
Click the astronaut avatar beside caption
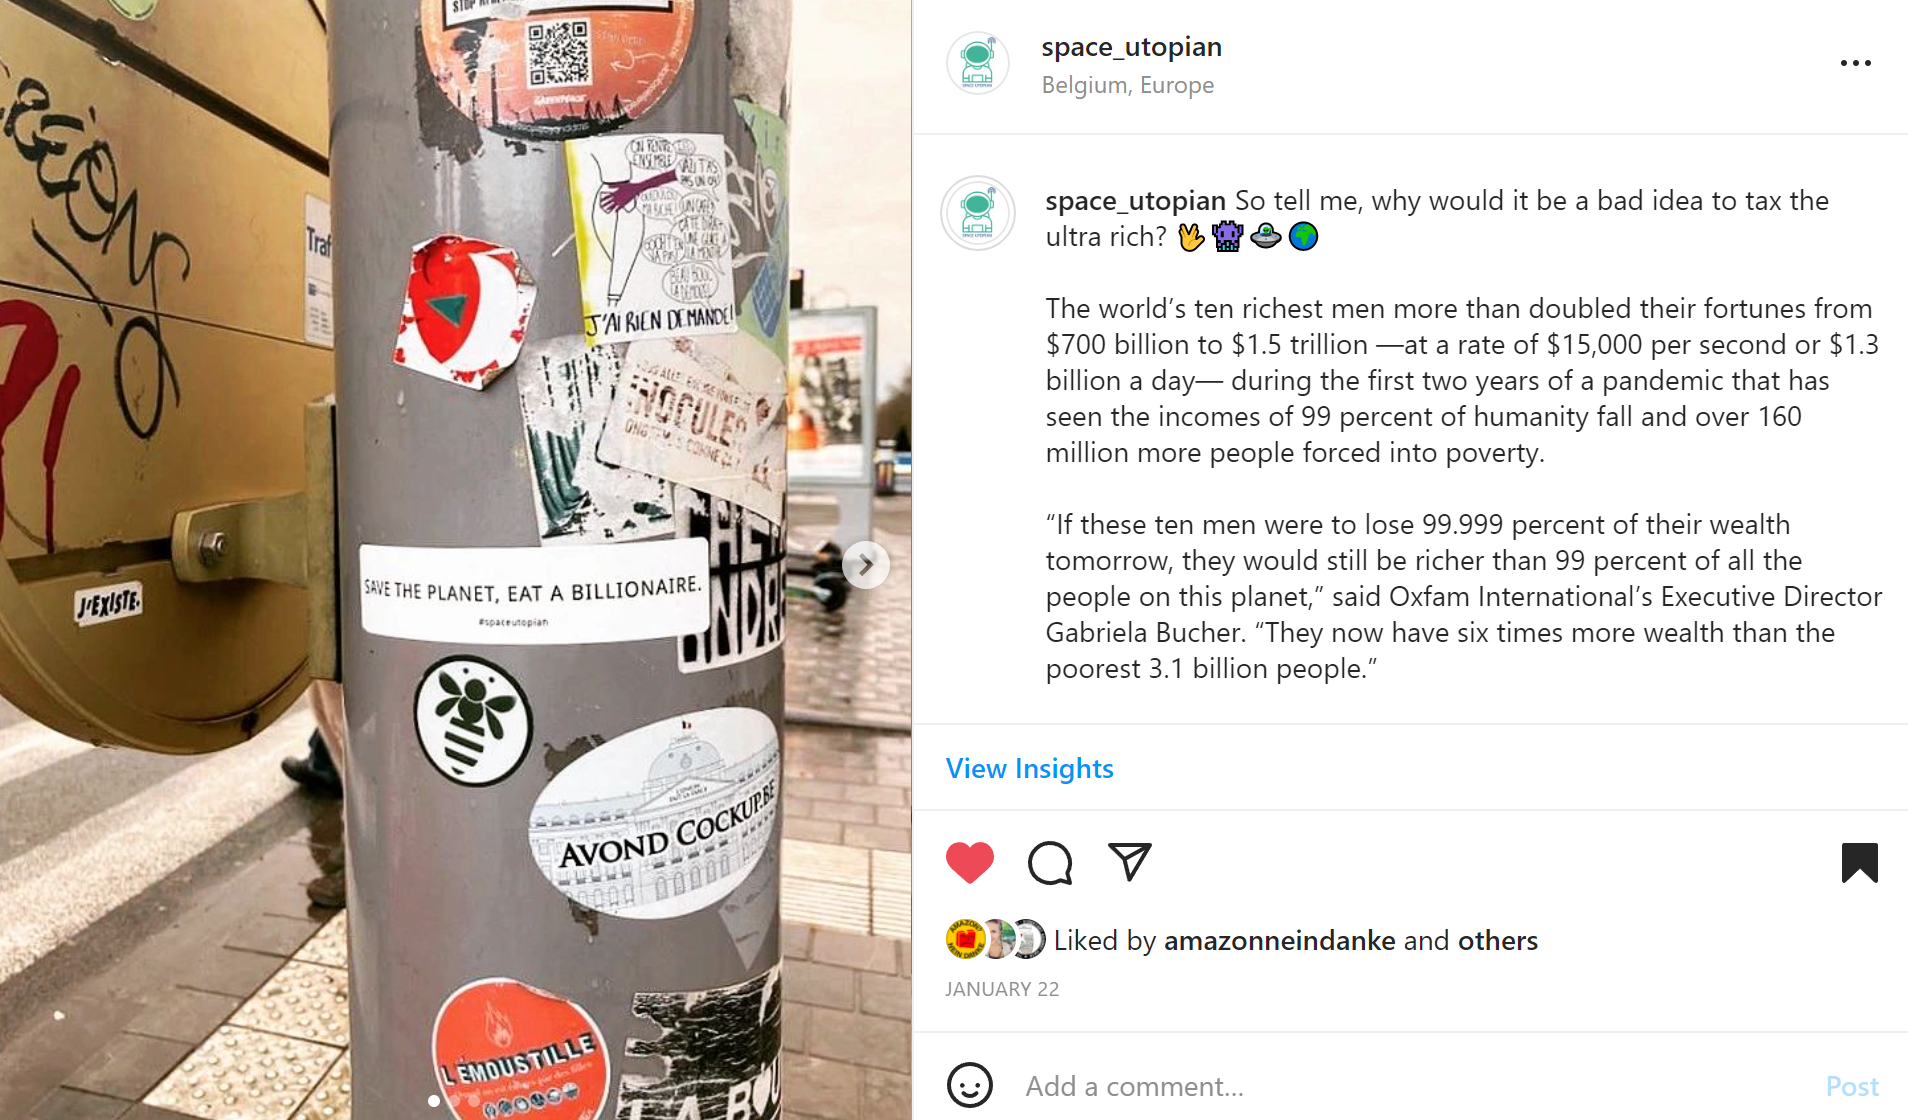(x=977, y=213)
